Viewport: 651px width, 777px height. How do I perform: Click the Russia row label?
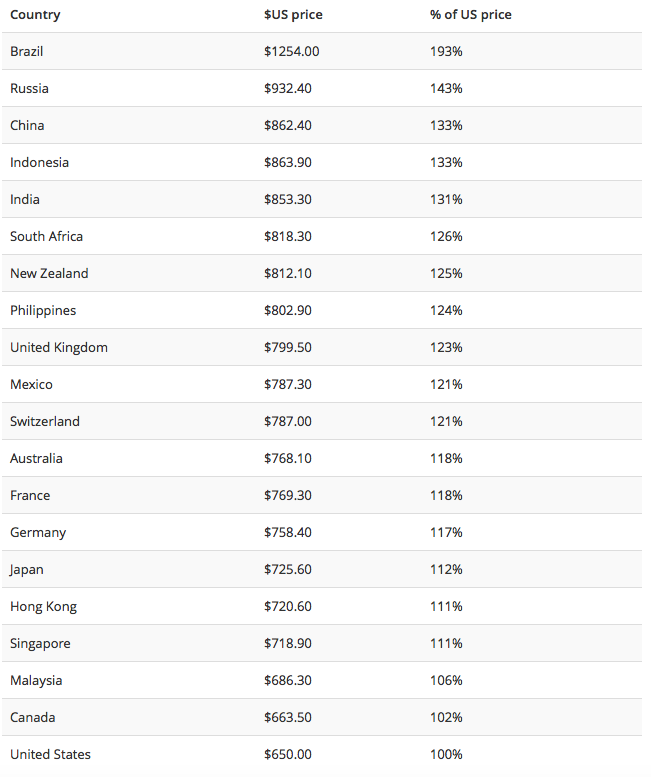coord(29,88)
